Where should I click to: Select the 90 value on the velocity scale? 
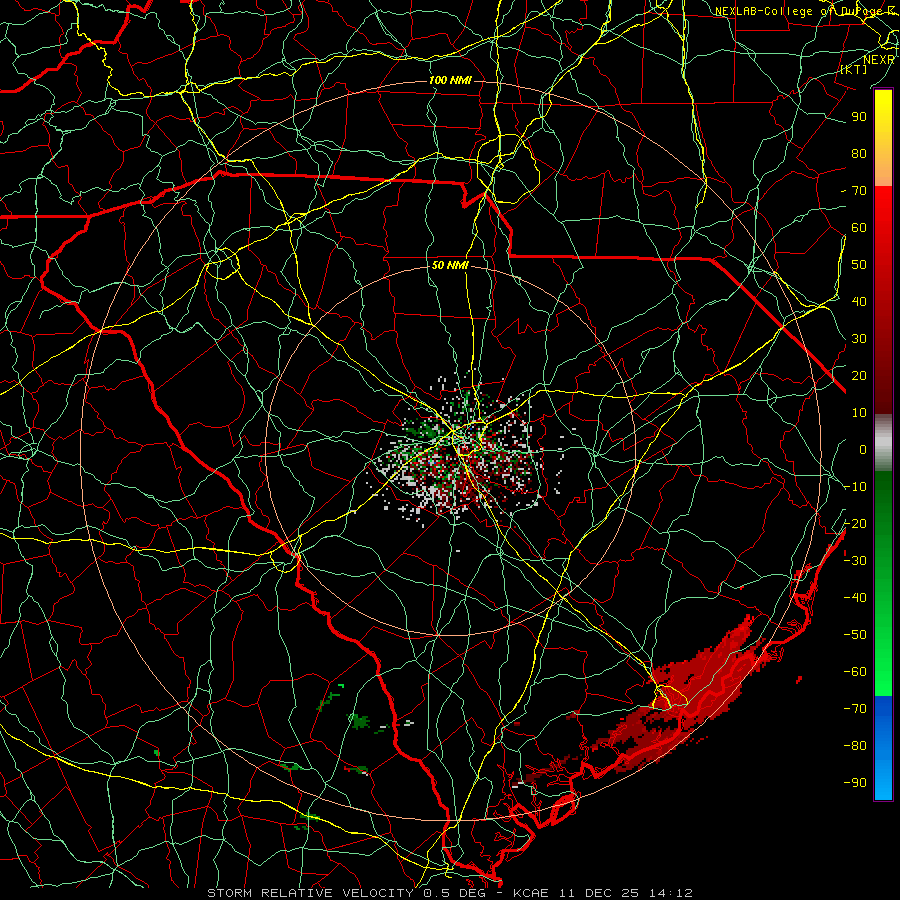[859, 117]
